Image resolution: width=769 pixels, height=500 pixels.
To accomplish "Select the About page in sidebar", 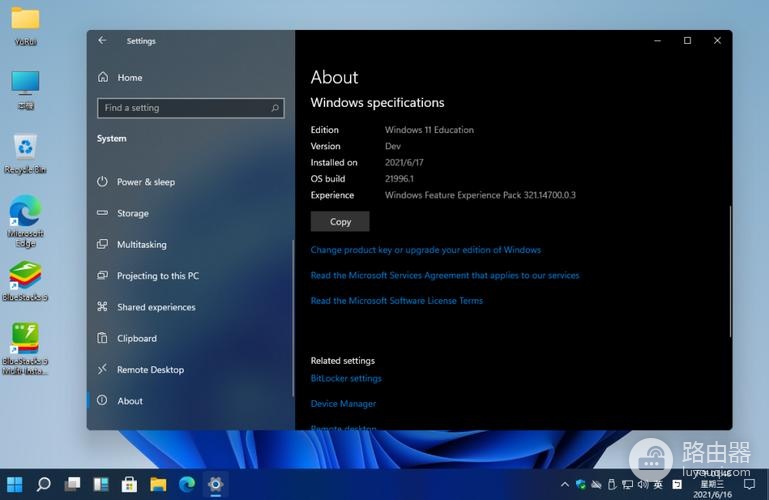I will pos(129,401).
